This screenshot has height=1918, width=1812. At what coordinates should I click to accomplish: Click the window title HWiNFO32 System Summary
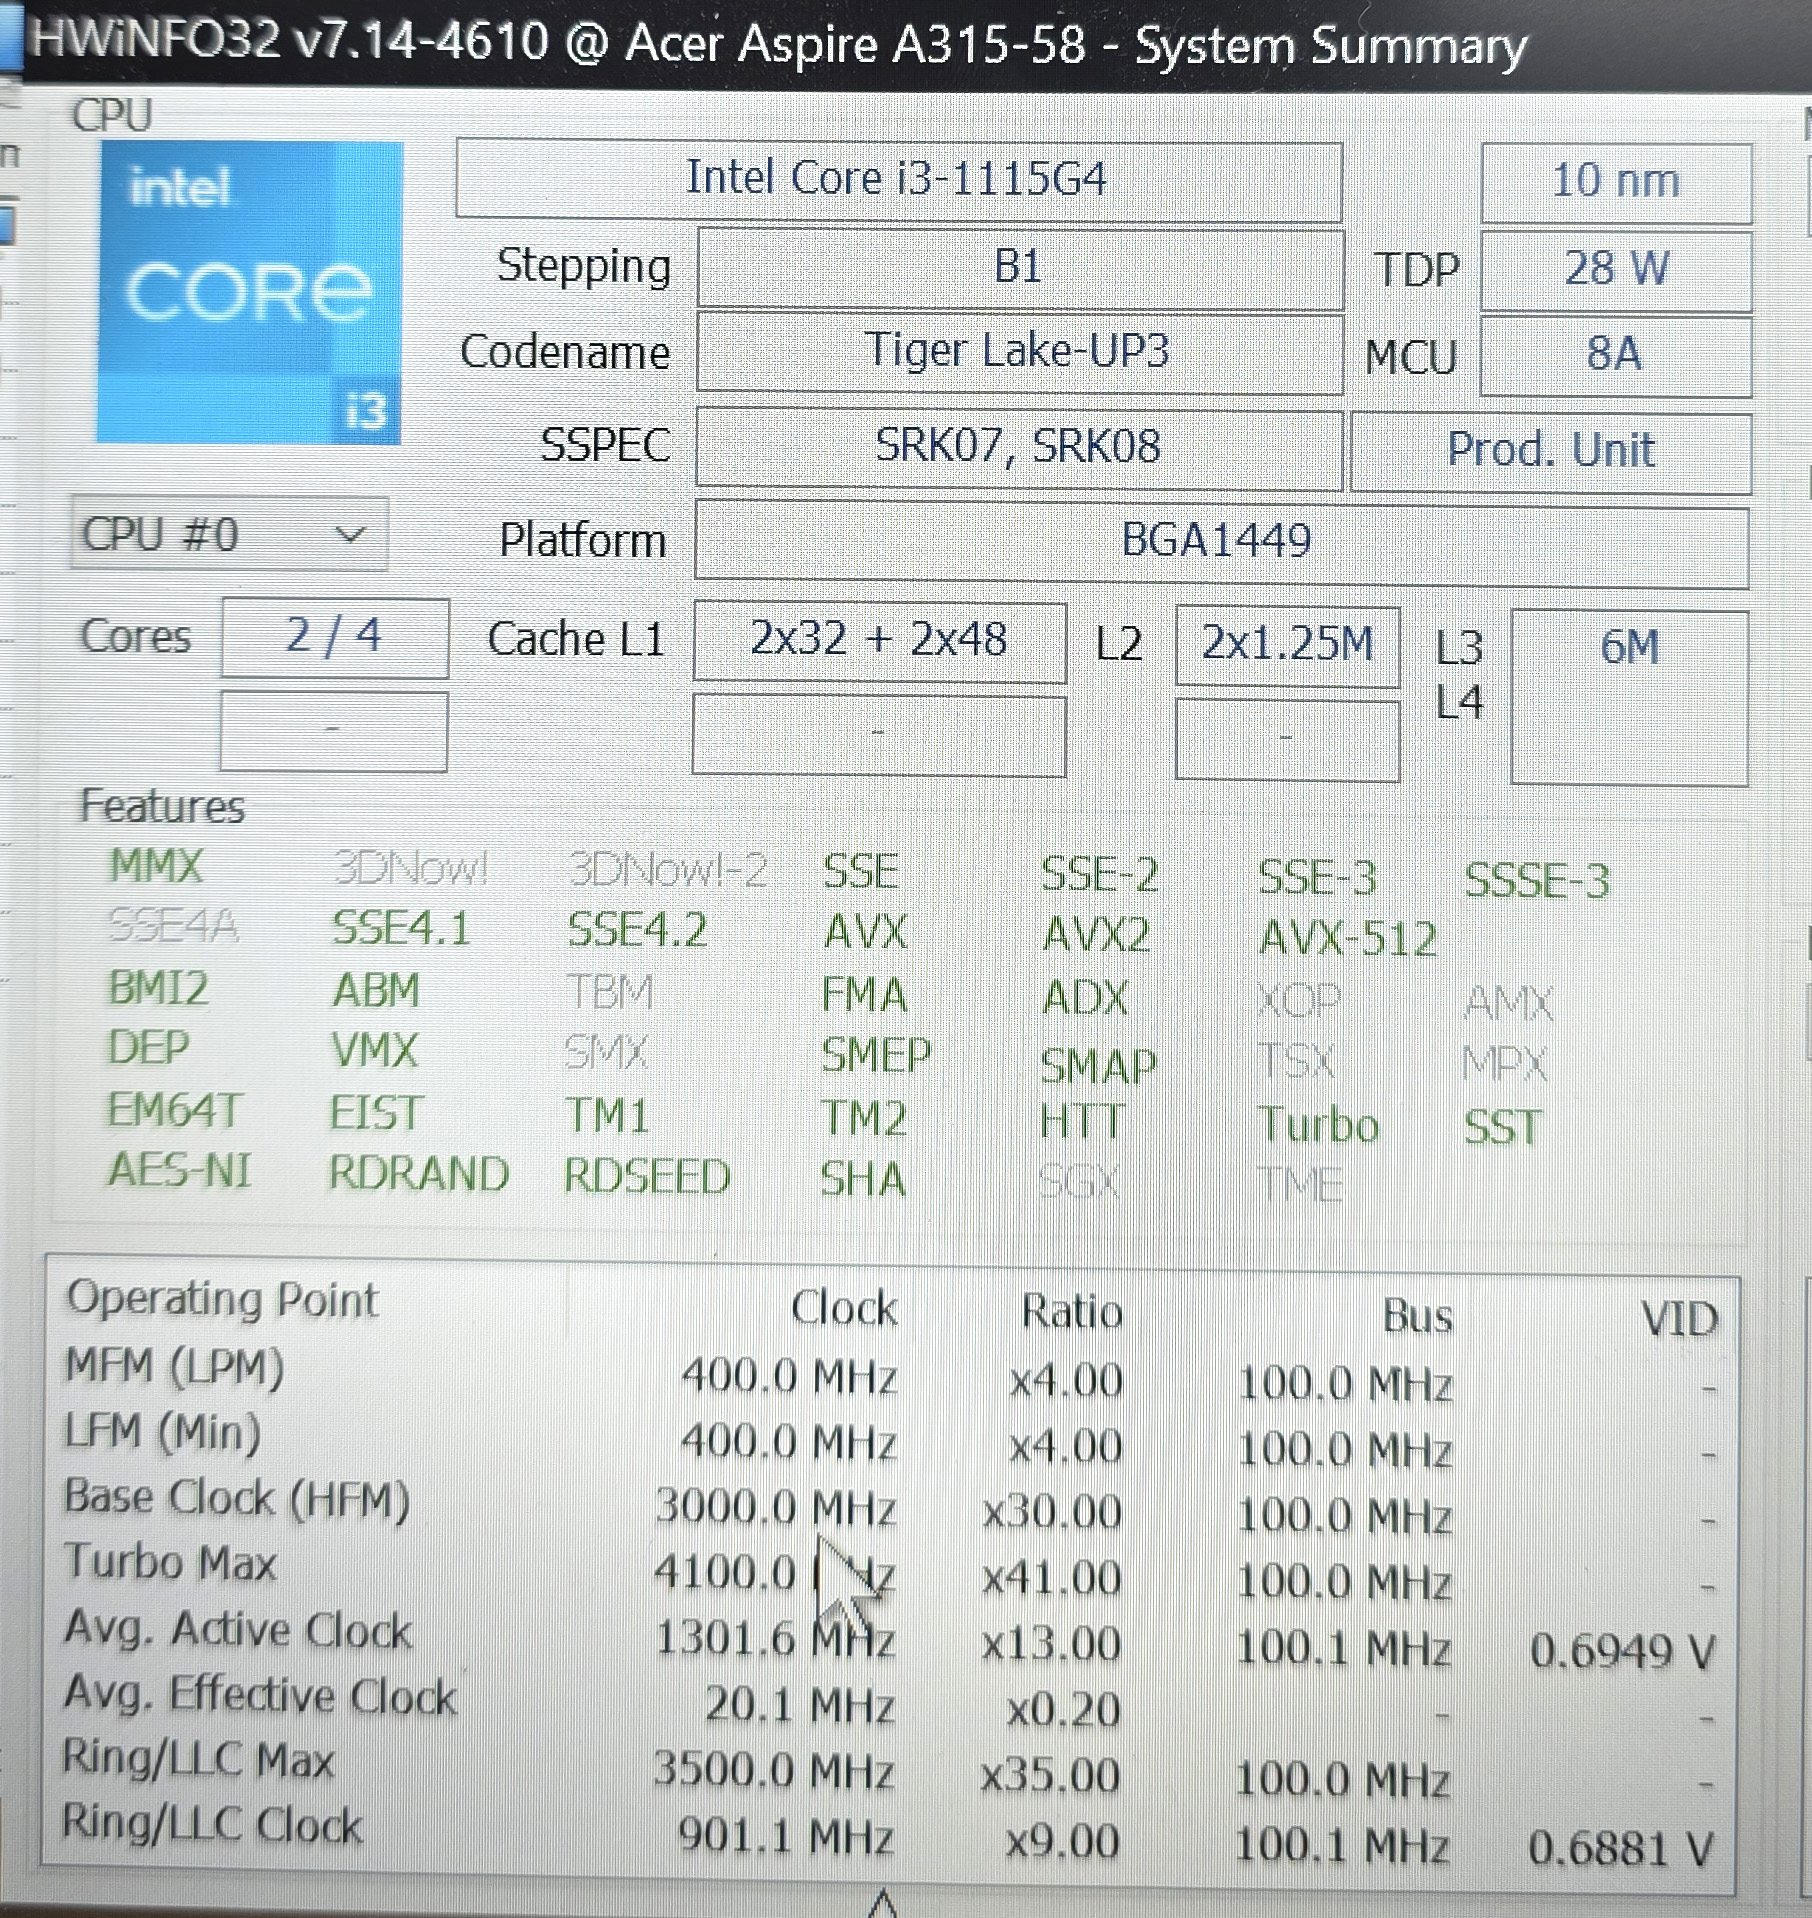click(779, 44)
